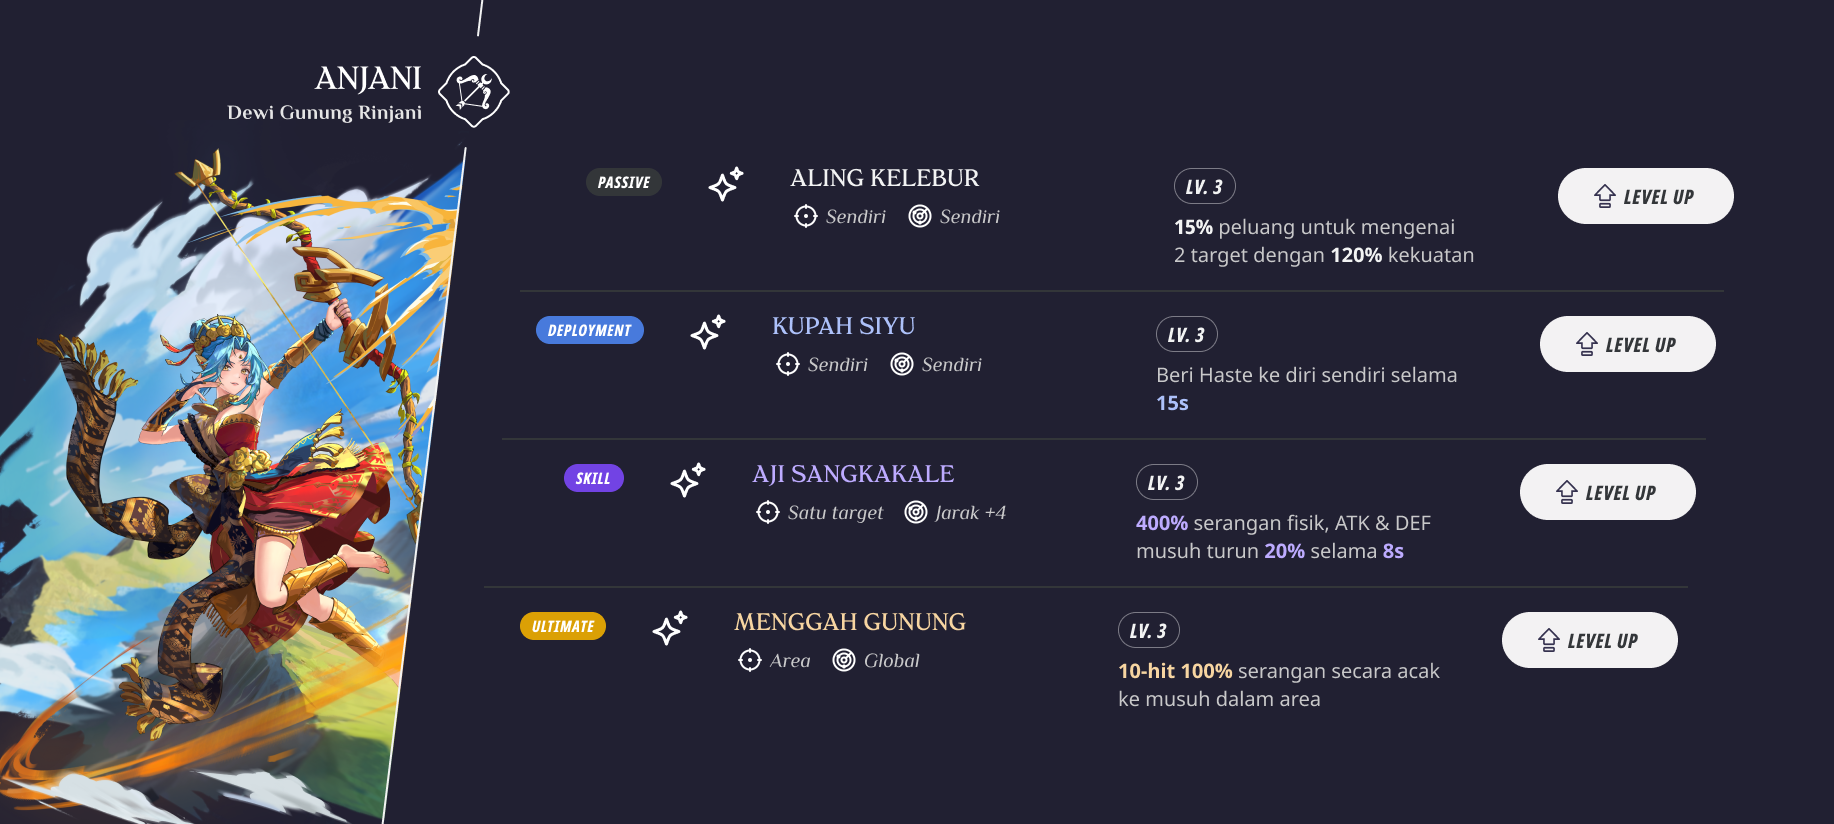Select the ULTIMATE badge
The height and width of the screenshot is (824, 1834).
tap(563, 626)
